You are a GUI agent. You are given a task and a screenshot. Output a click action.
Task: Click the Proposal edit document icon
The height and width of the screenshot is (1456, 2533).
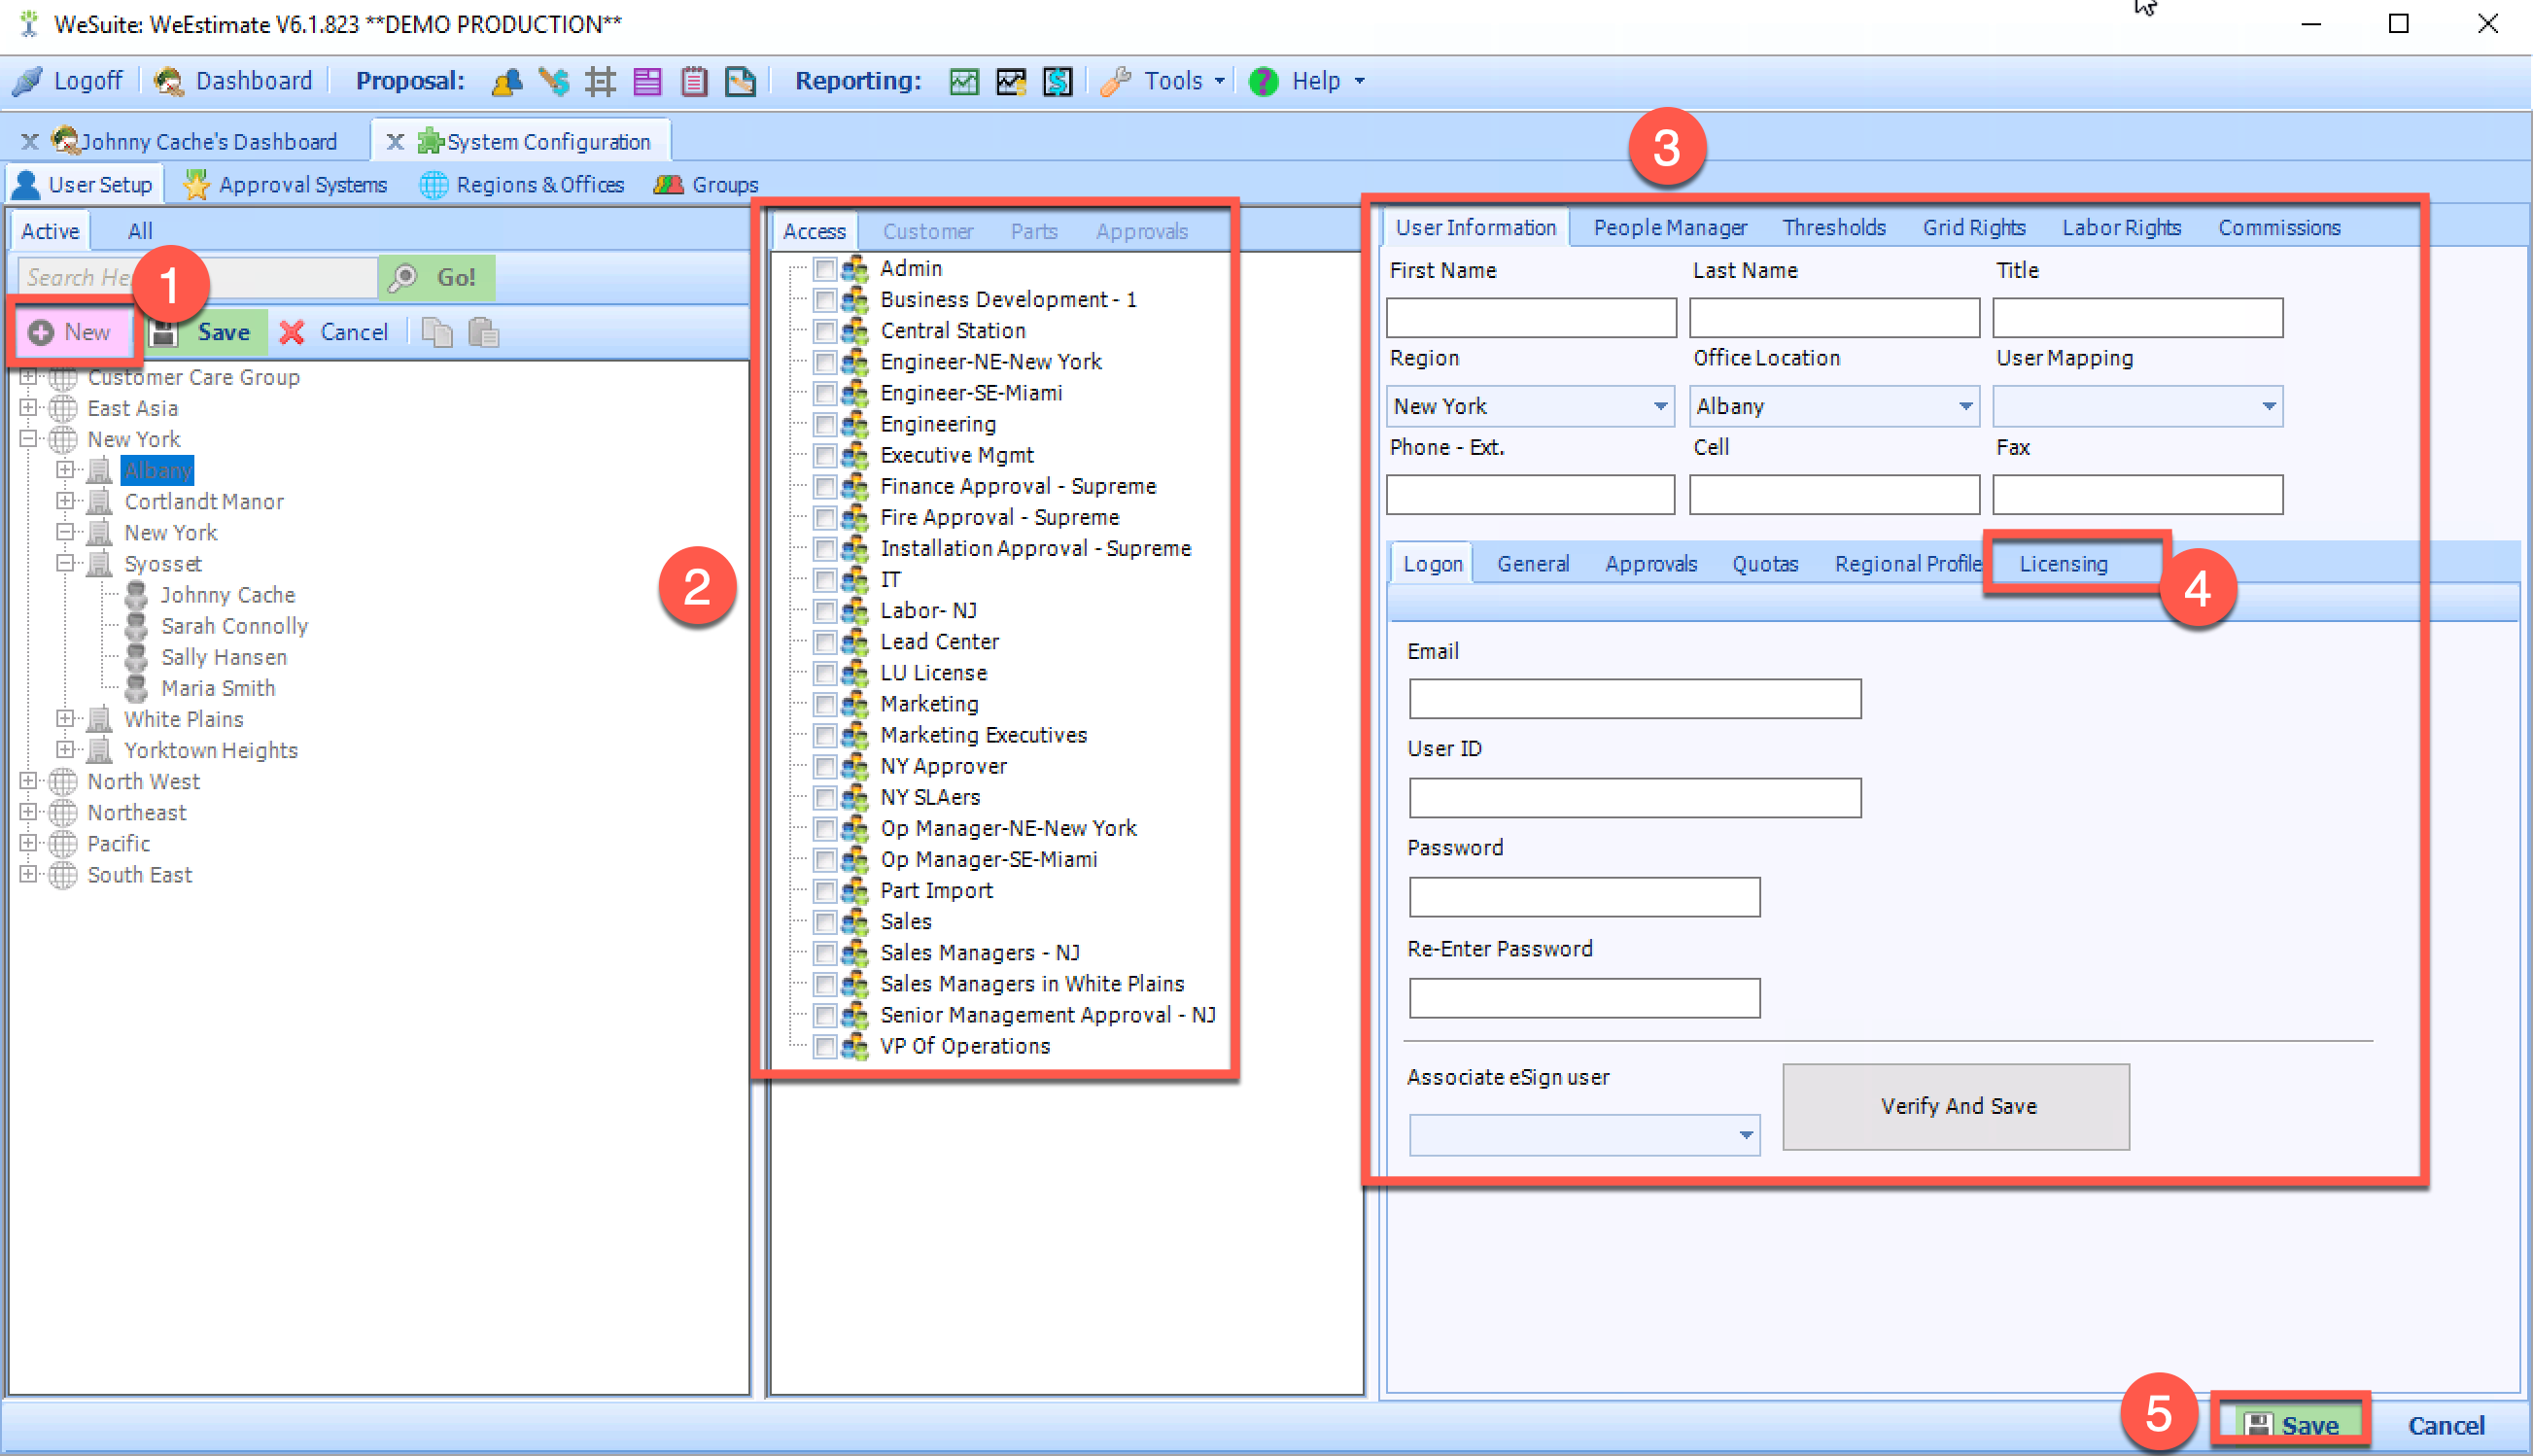click(x=741, y=81)
